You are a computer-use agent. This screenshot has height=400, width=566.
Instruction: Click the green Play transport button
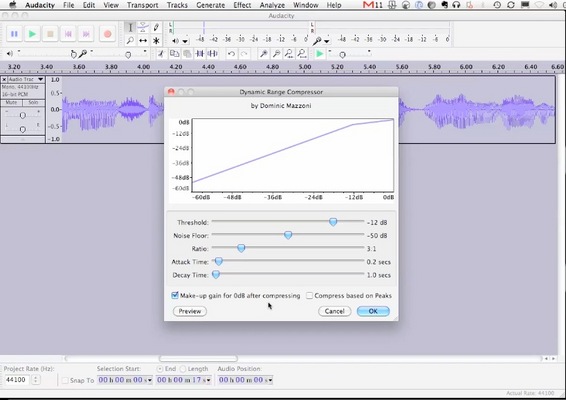pyautogui.click(x=32, y=34)
